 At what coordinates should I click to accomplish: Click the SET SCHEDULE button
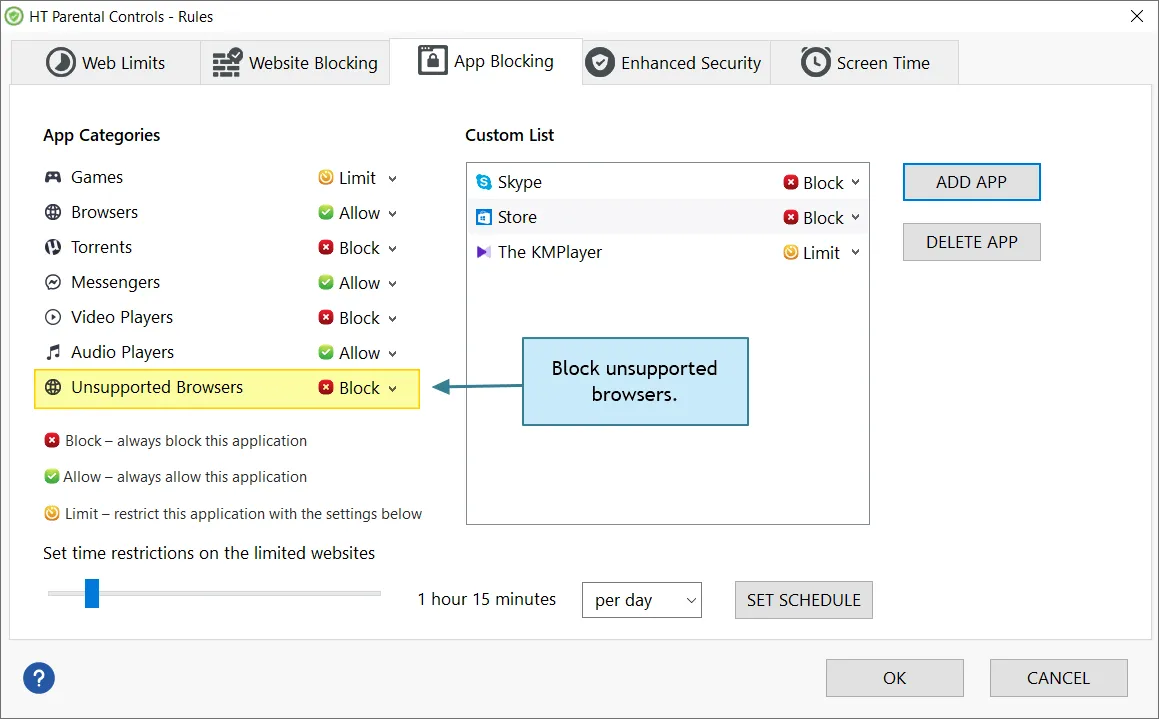pos(803,600)
